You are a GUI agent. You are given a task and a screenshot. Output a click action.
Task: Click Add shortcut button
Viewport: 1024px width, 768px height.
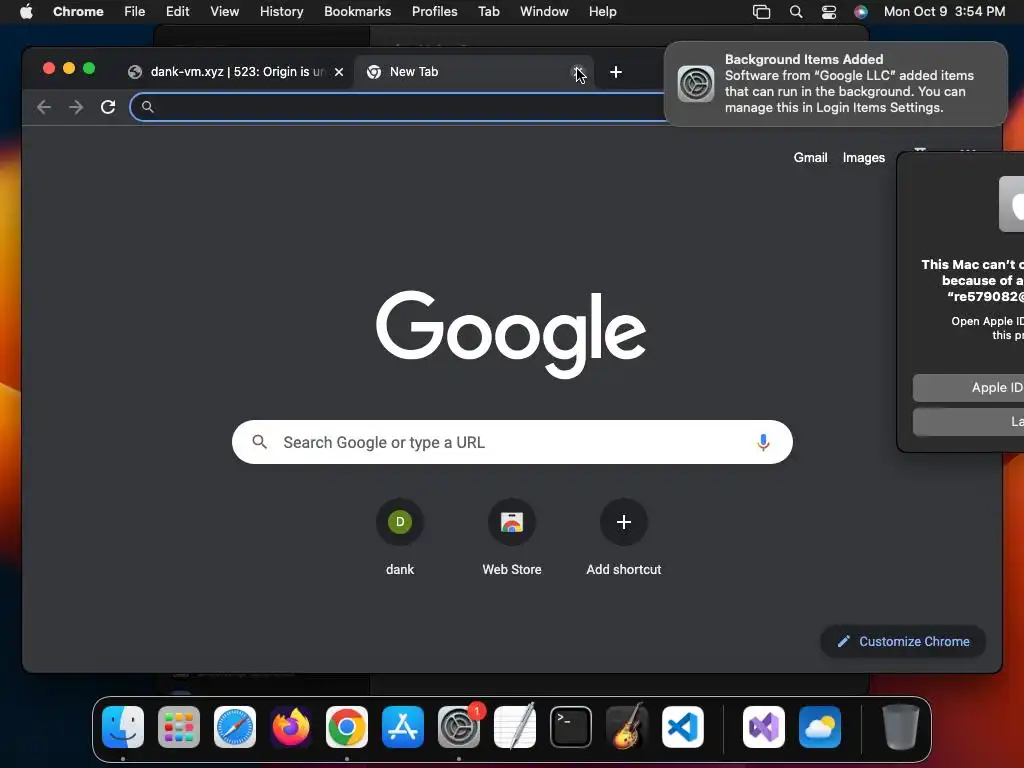pyautogui.click(x=624, y=537)
